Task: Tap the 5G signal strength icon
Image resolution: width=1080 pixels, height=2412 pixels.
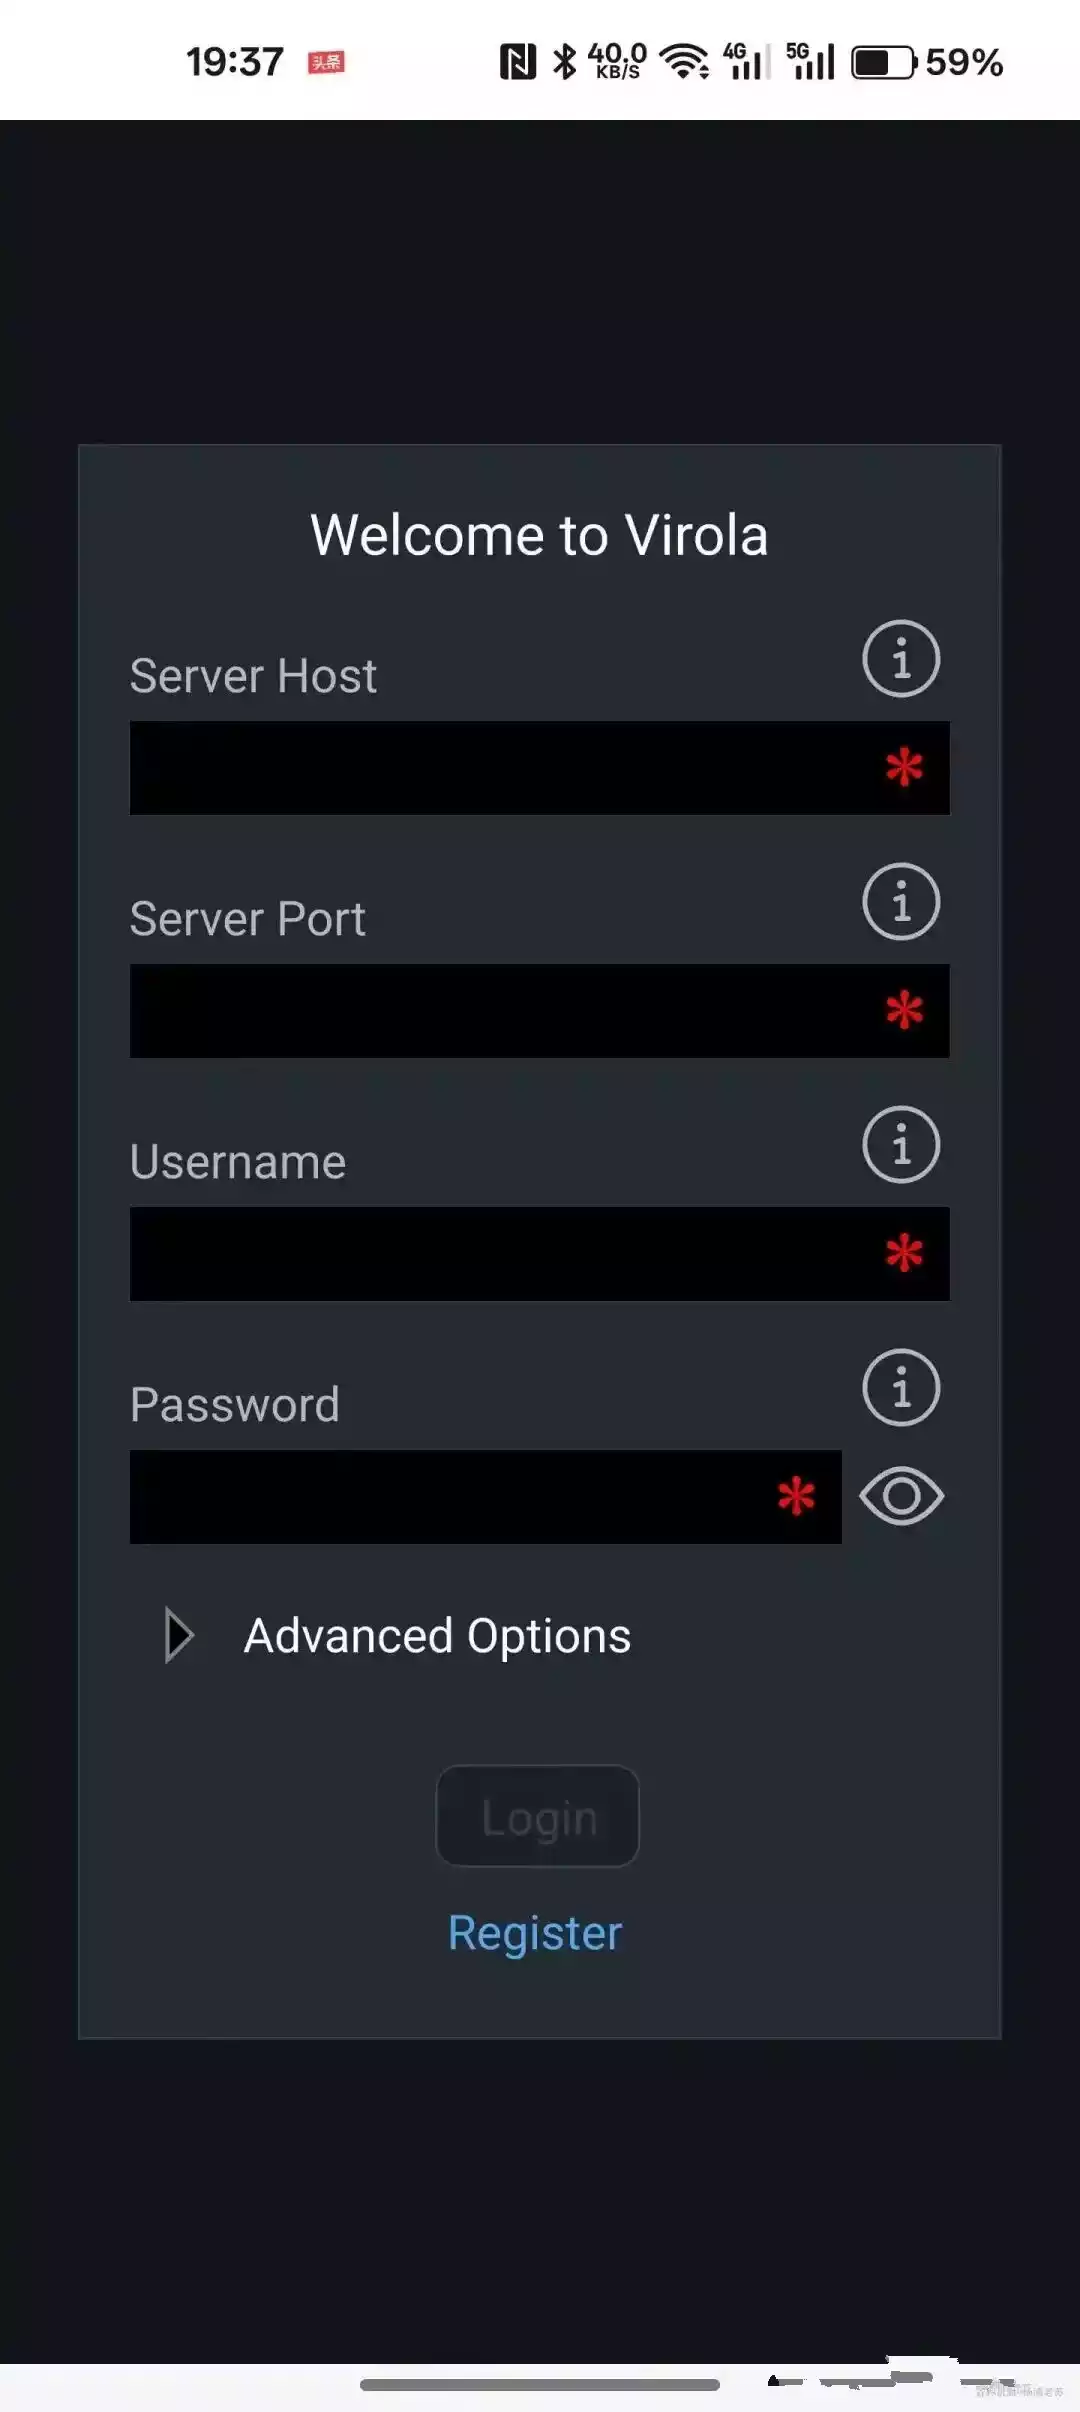Action: (811, 62)
